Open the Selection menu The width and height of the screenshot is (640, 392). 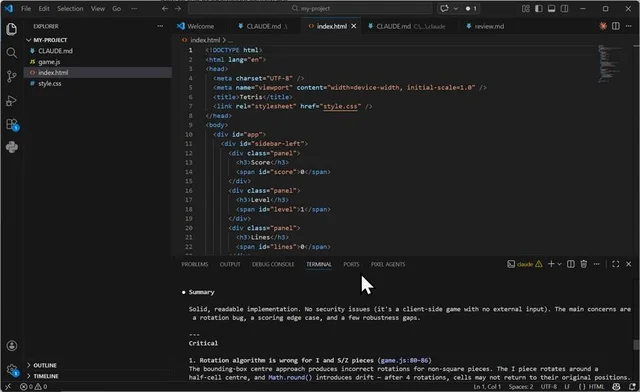(x=70, y=9)
